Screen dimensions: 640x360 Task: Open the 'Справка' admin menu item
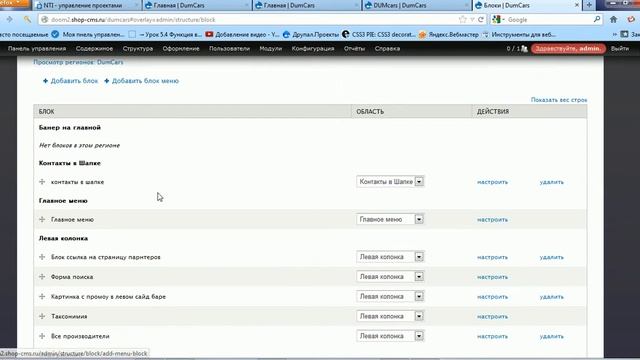[387, 49]
